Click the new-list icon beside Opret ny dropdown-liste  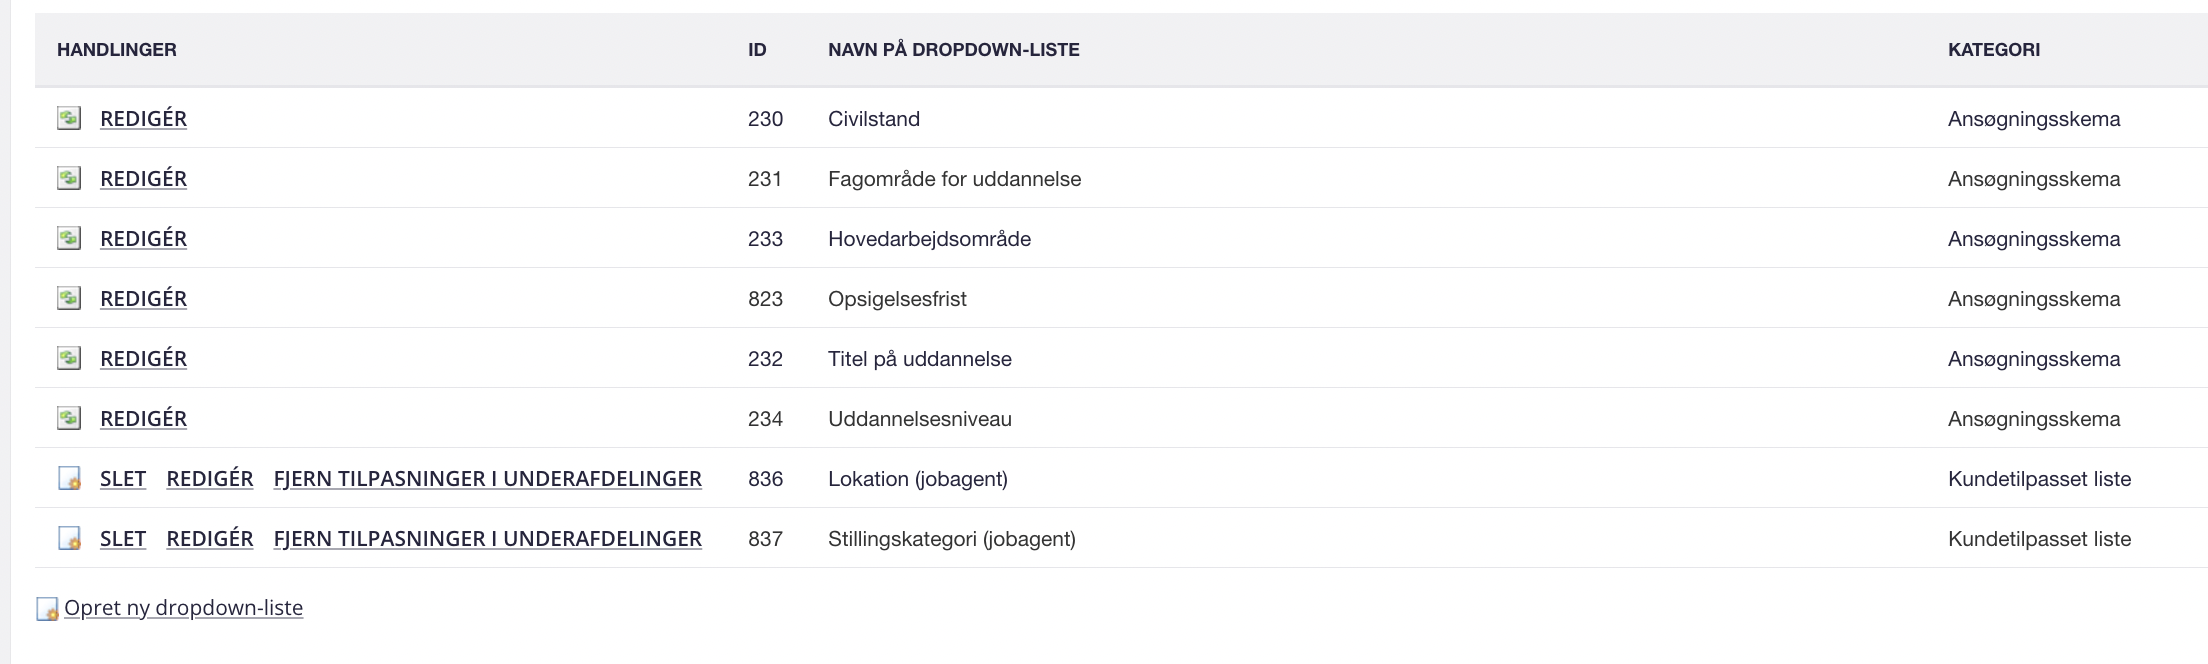point(47,608)
